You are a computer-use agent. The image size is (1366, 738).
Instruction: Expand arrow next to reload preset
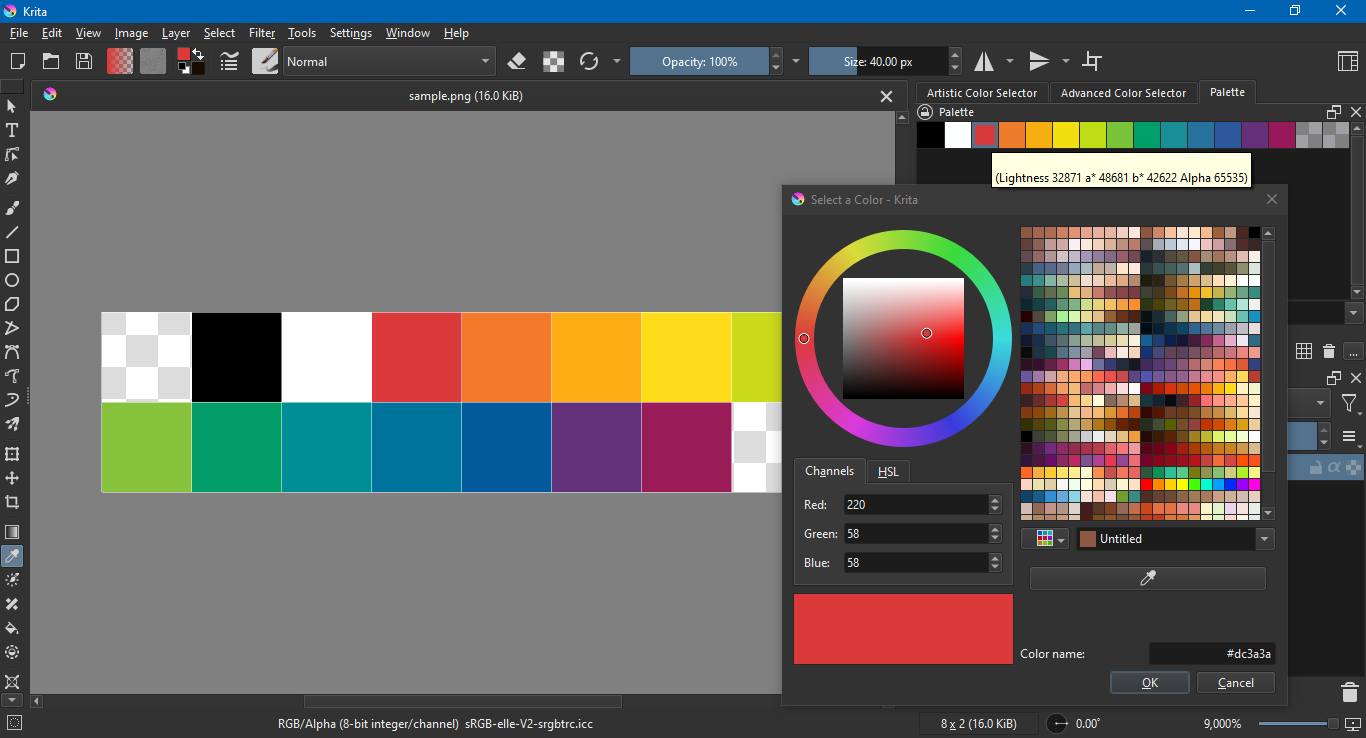coord(616,61)
